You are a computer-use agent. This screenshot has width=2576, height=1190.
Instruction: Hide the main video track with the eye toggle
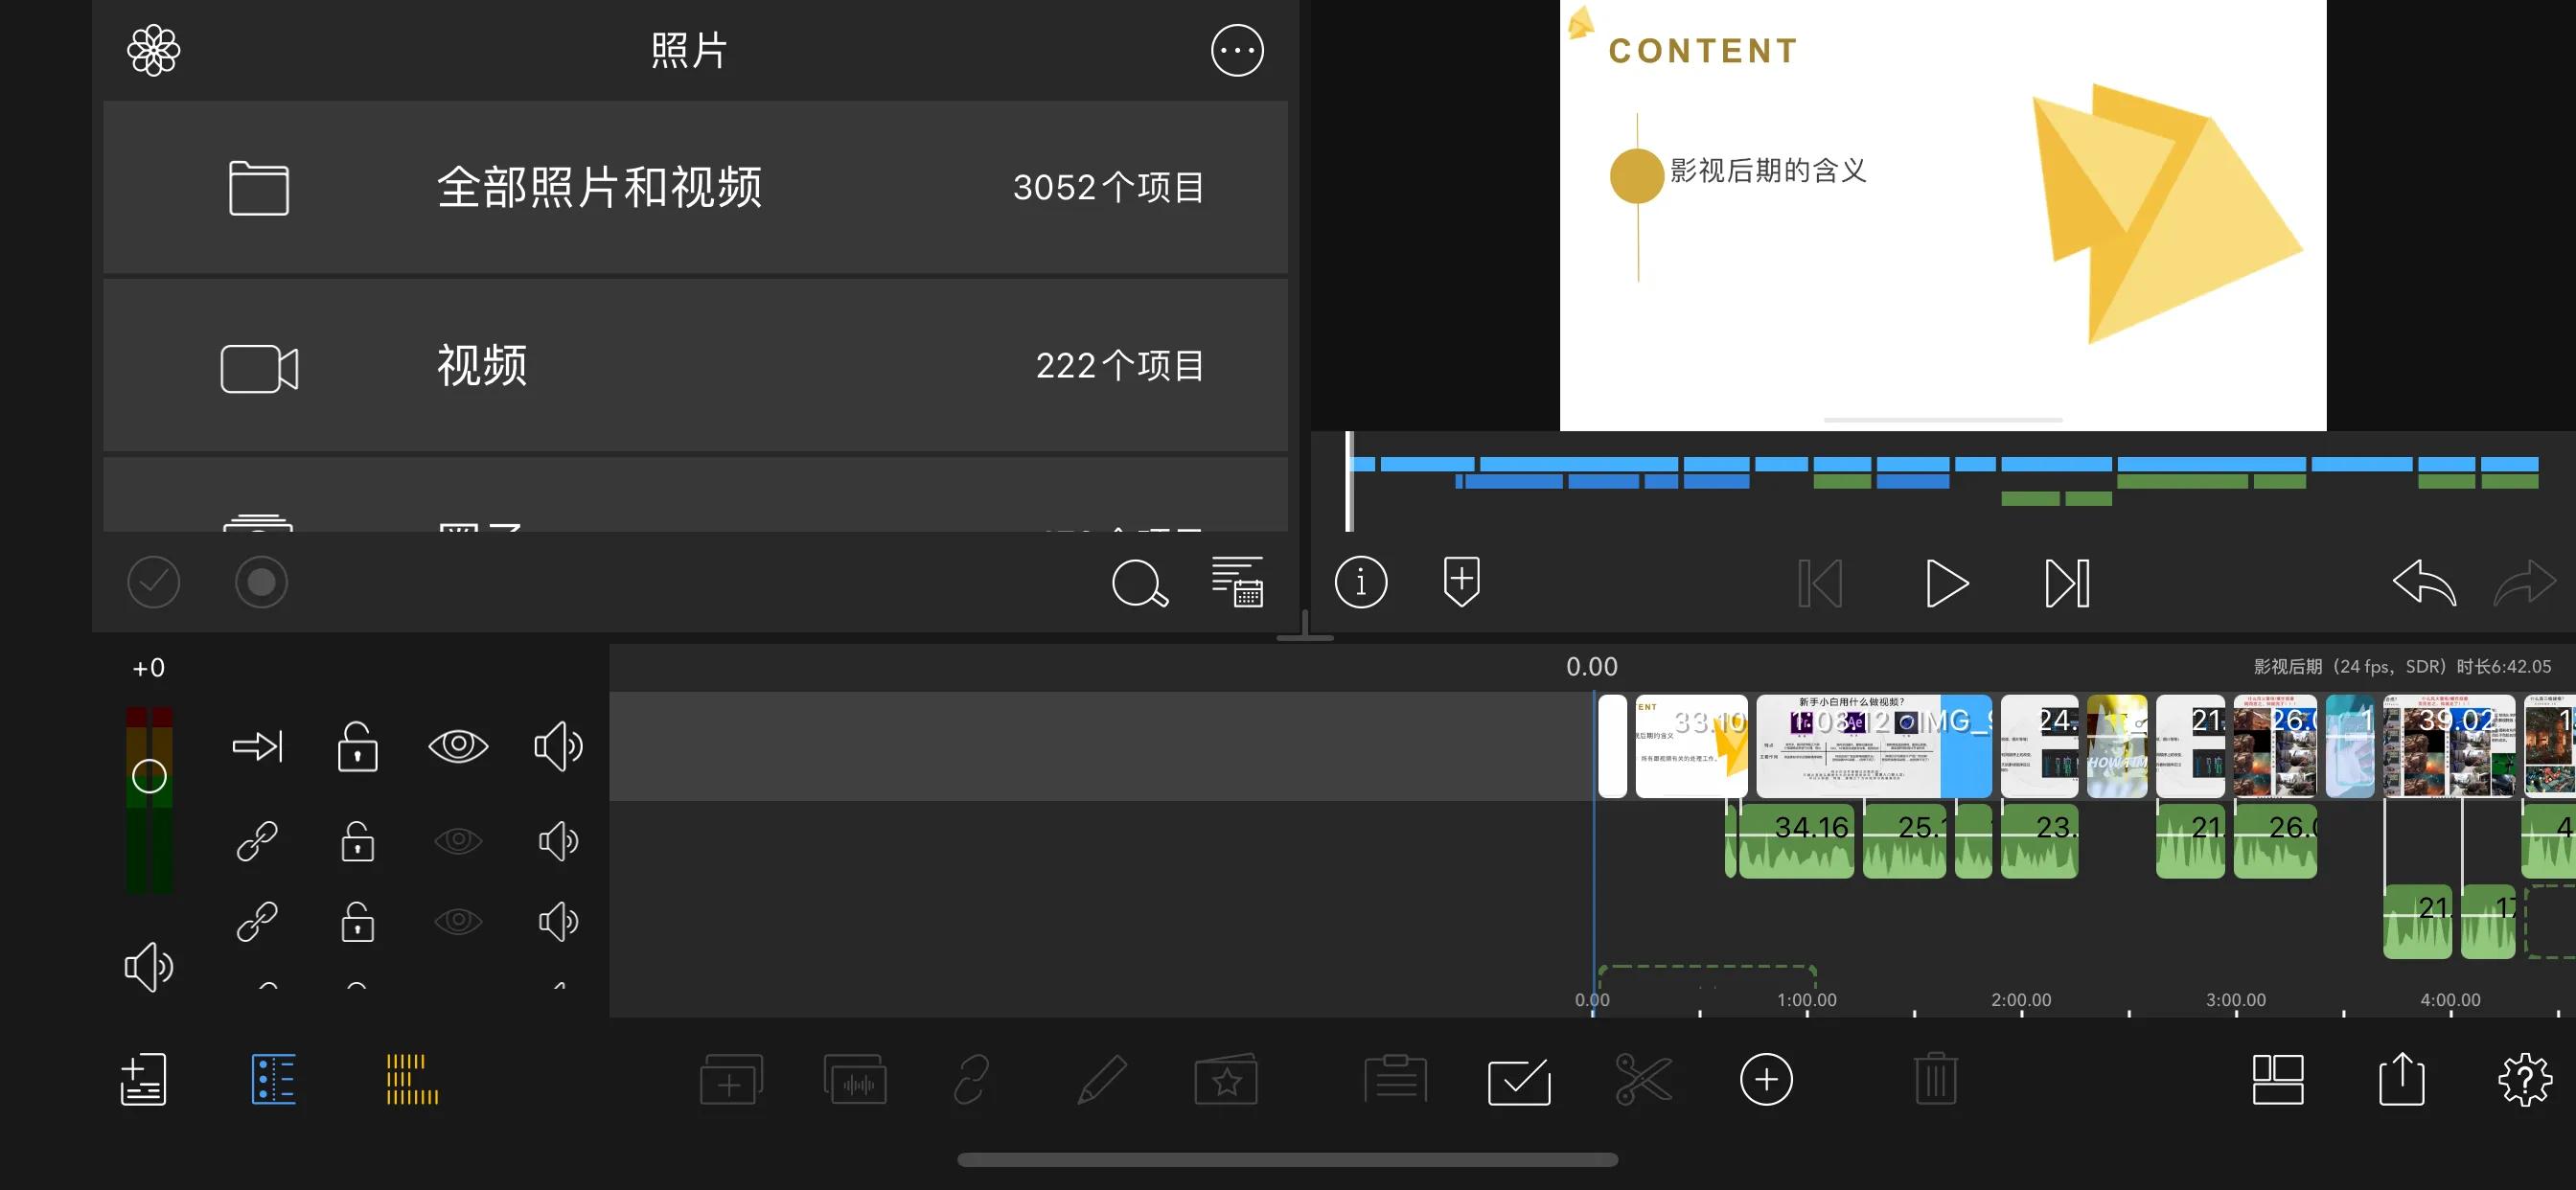(459, 745)
